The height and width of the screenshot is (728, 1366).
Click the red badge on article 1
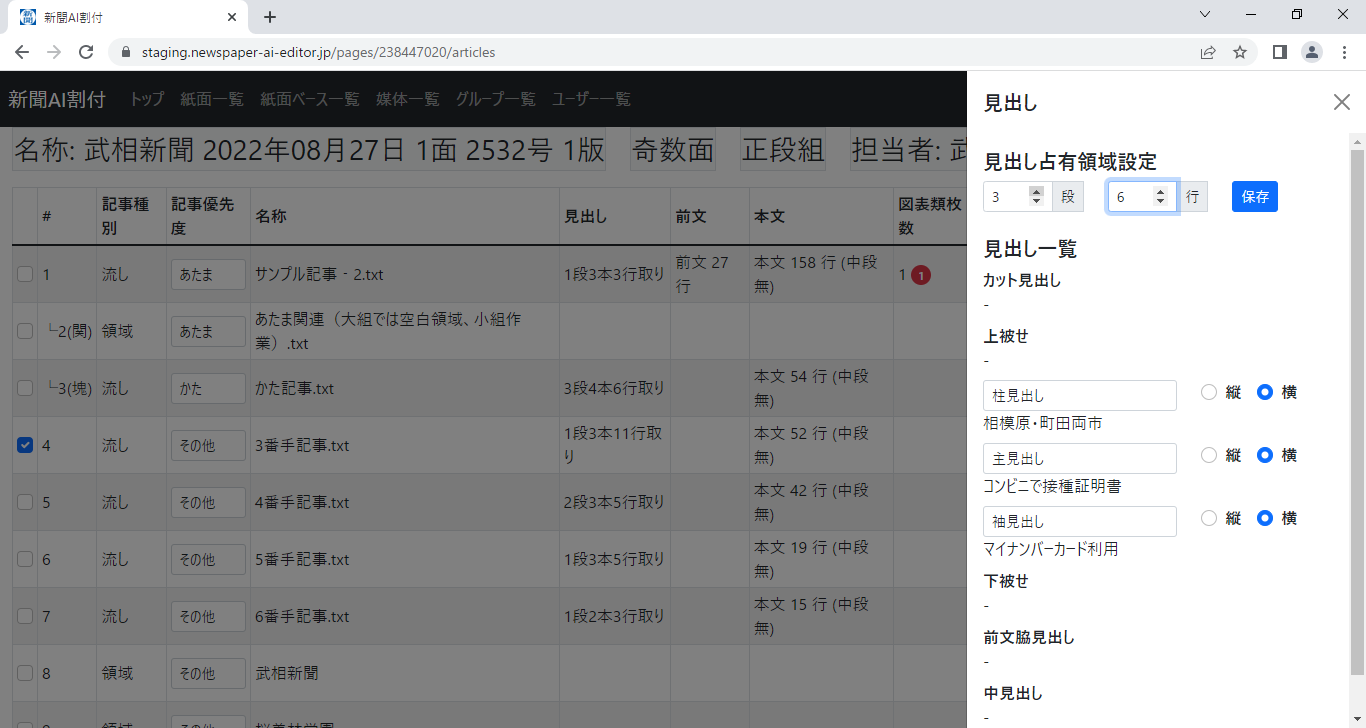pos(921,274)
